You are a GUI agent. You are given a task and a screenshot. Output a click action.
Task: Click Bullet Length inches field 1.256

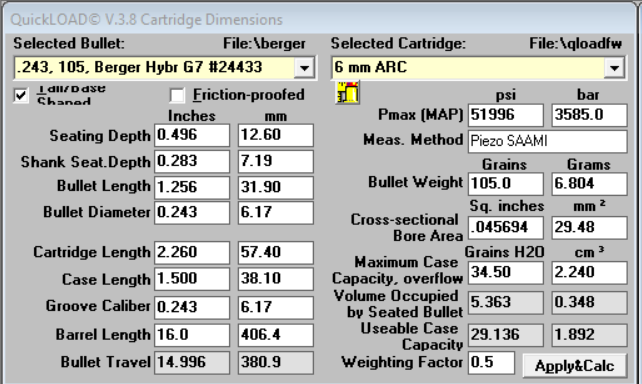(x=192, y=187)
